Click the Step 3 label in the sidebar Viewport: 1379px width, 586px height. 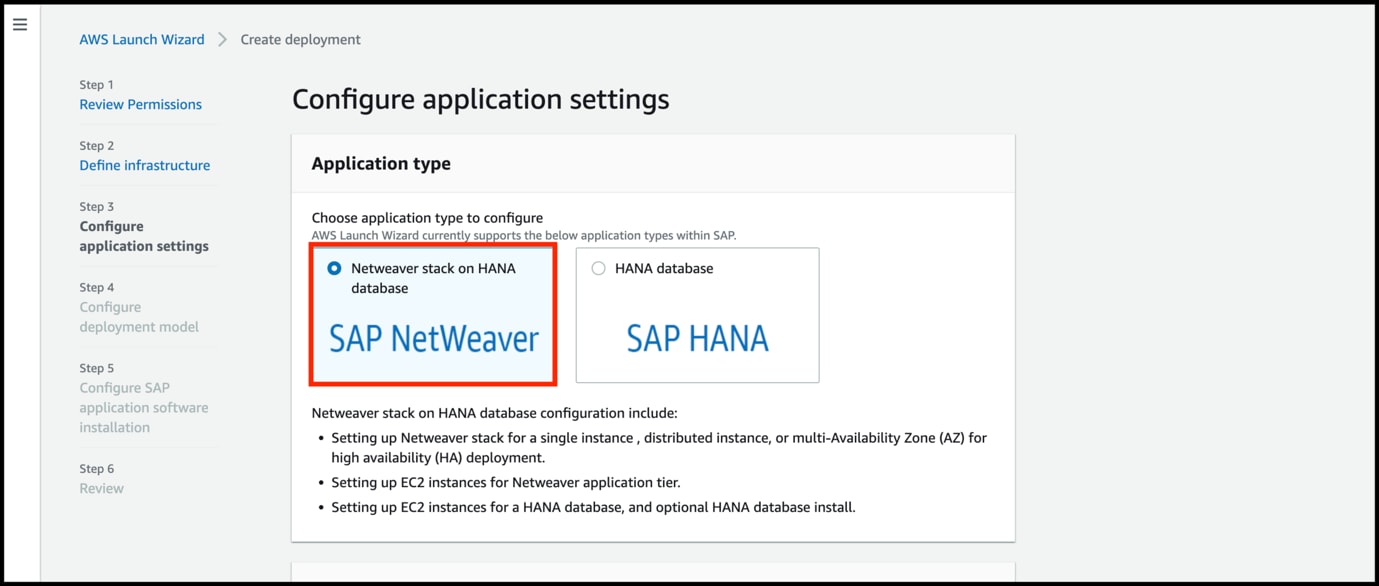click(x=96, y=206)
